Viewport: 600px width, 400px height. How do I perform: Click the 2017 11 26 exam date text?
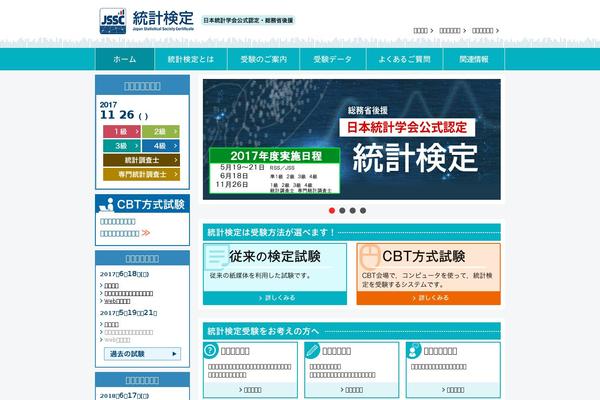pyautogui.click(x=124, y=111)
